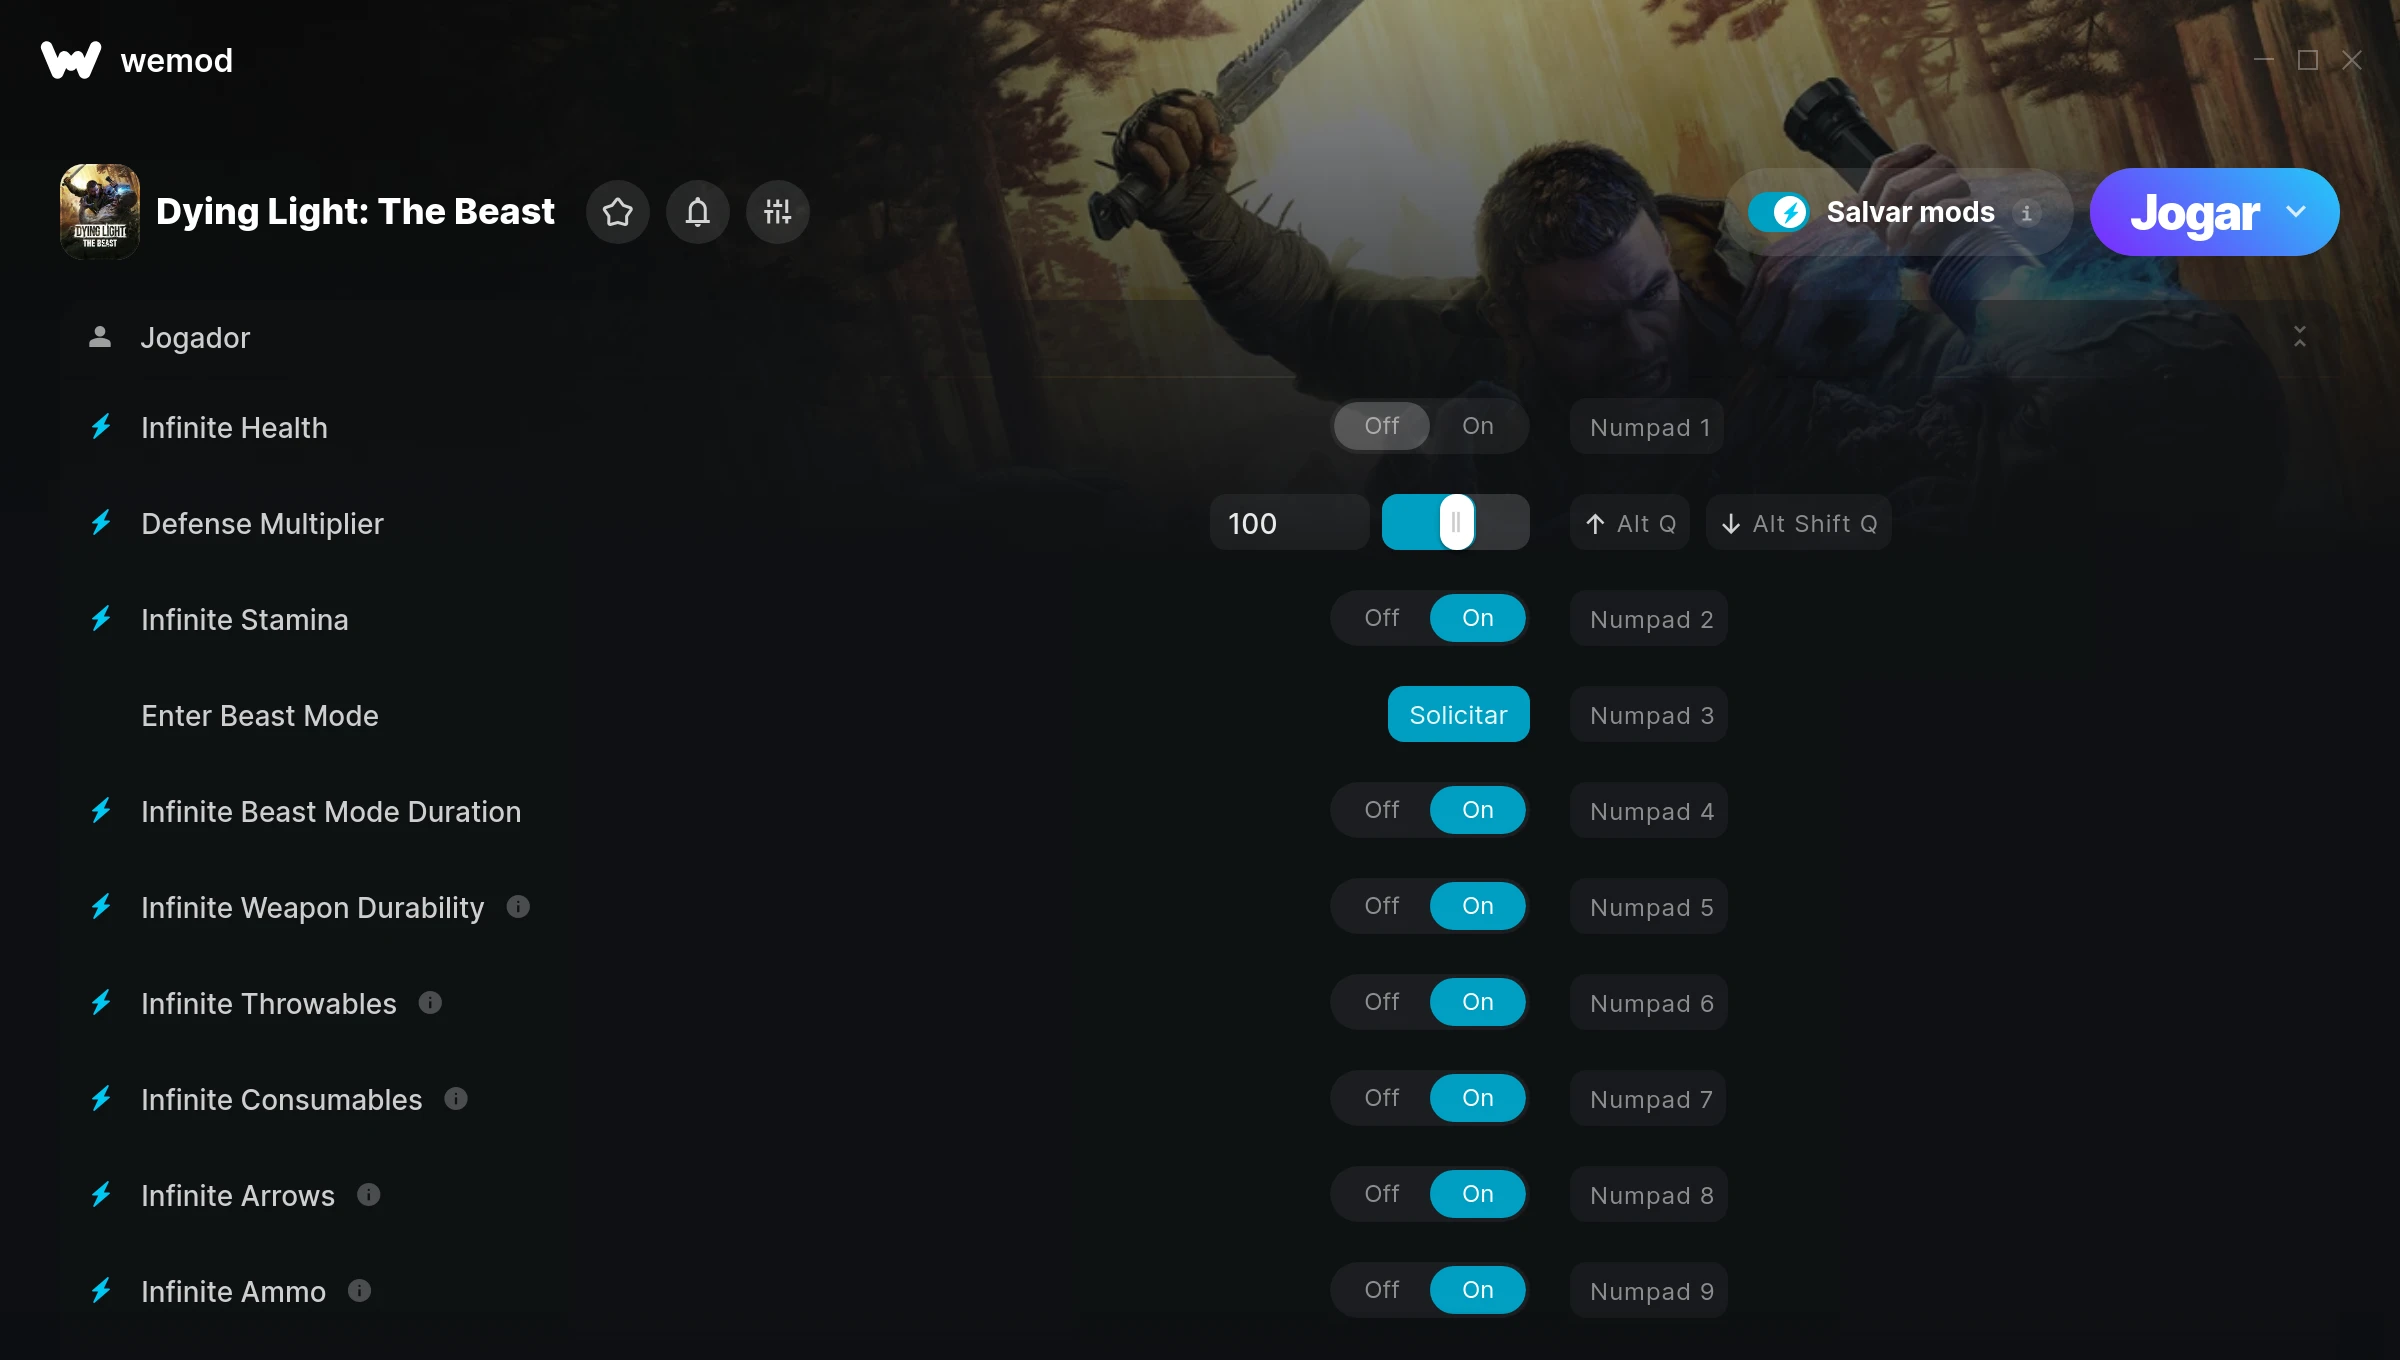
Task: Open the Jogar dropdown arrow
Action: [x=2296, y=212]
